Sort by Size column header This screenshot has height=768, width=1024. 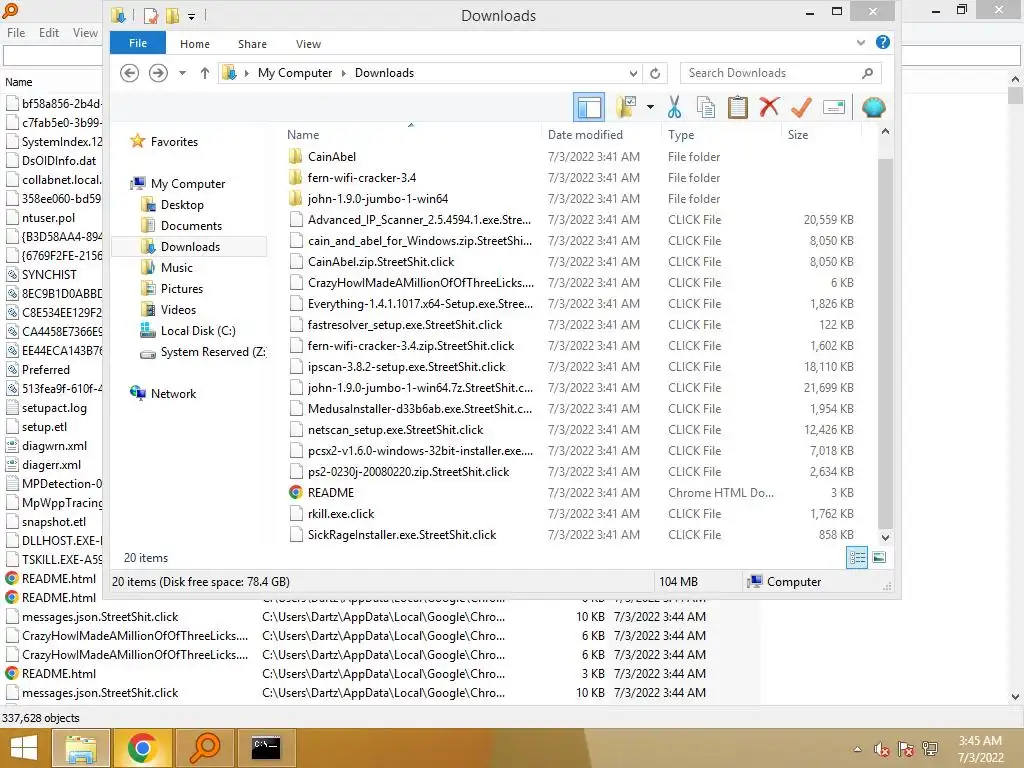tap(797, 135)
